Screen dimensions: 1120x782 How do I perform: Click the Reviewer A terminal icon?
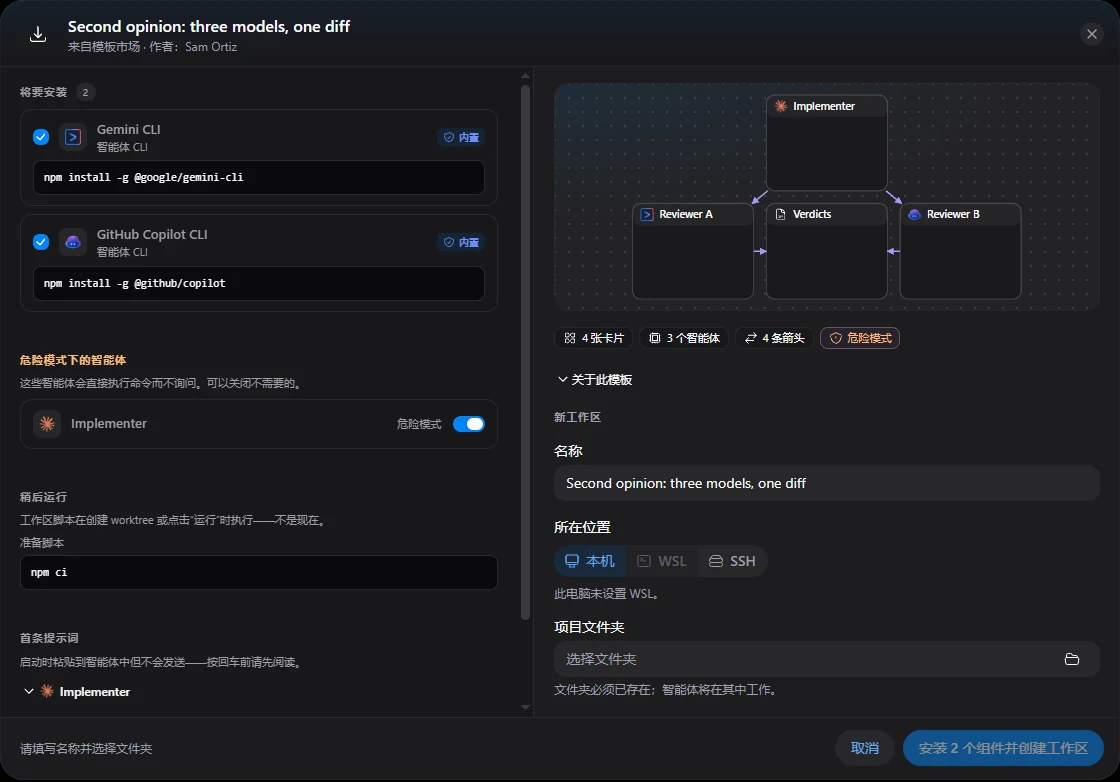(x=647, y=214)
